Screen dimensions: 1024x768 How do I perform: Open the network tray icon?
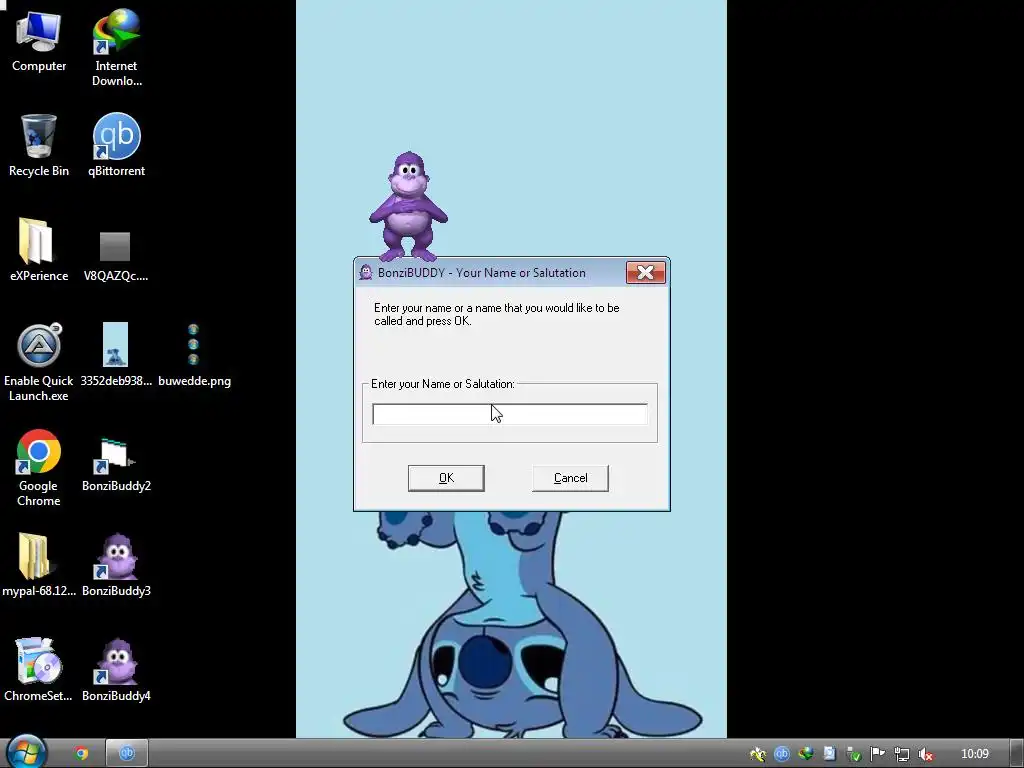pyautogui.click(x=902, y=754)
